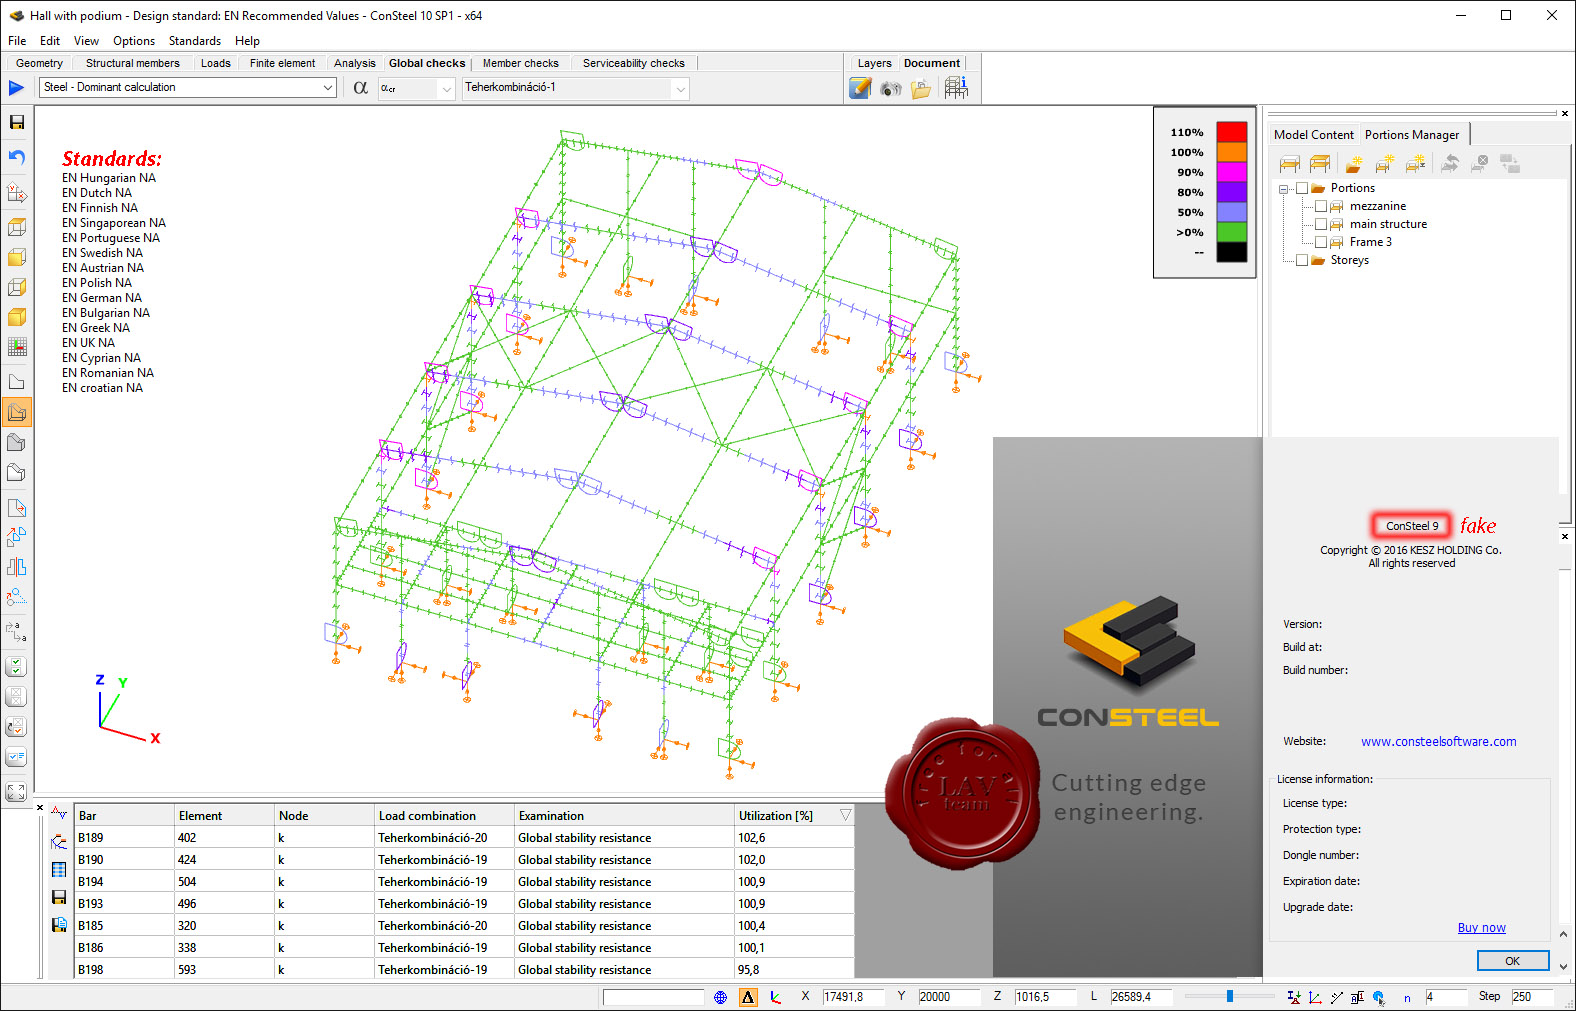
Task: Open the Standards menu
Action: (x=195, y=41)
